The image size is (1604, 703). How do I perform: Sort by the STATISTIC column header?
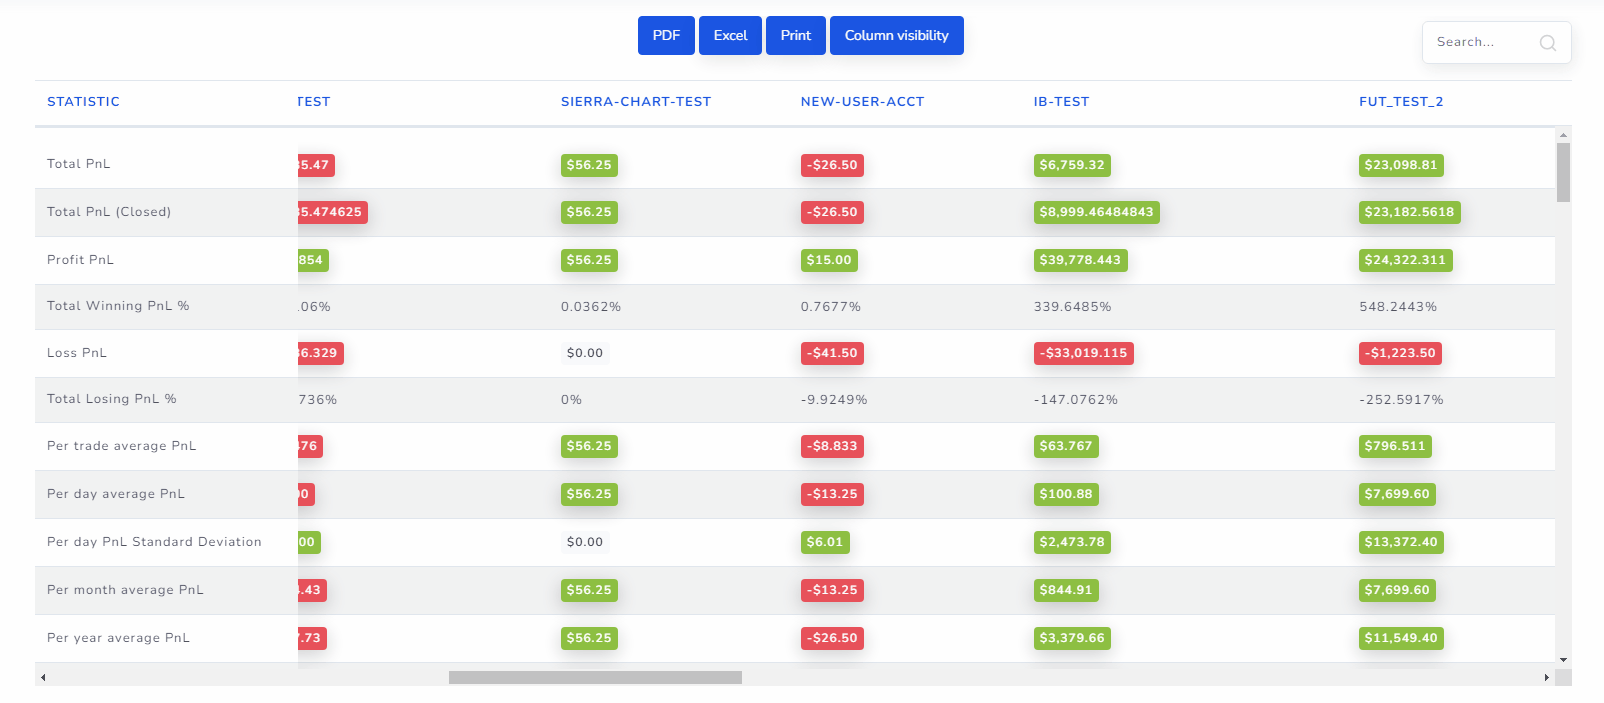tap(83, 102)
